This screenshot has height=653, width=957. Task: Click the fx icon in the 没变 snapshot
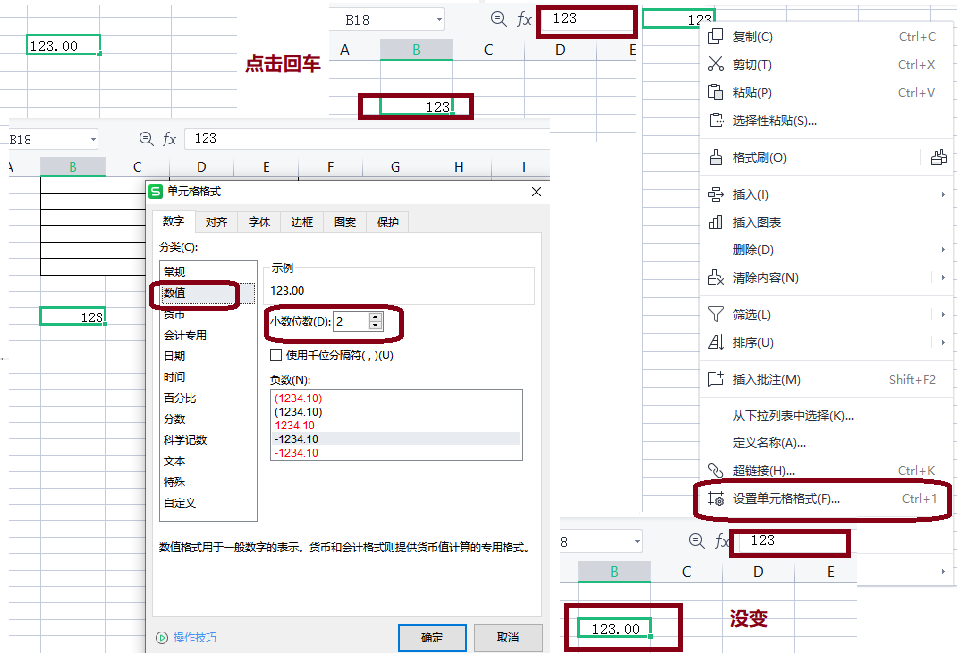click(x=721, y=541)
